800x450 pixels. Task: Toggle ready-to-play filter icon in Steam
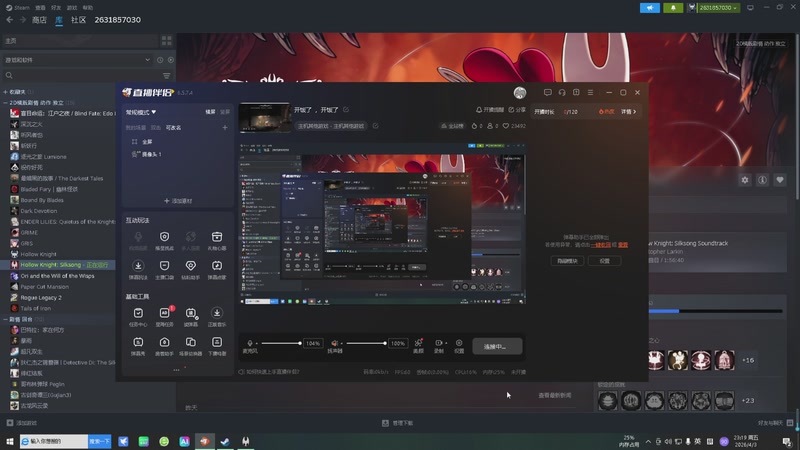tap(170, 60)
